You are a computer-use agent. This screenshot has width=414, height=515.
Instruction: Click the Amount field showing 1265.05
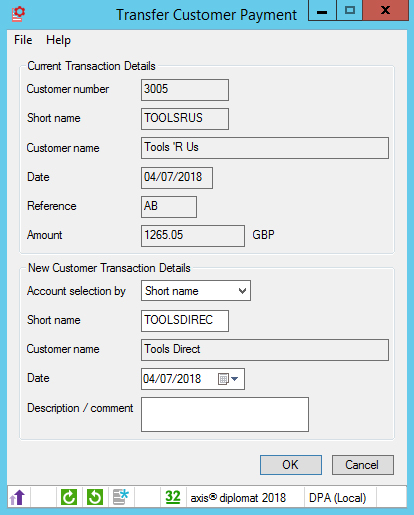(193, 236)
